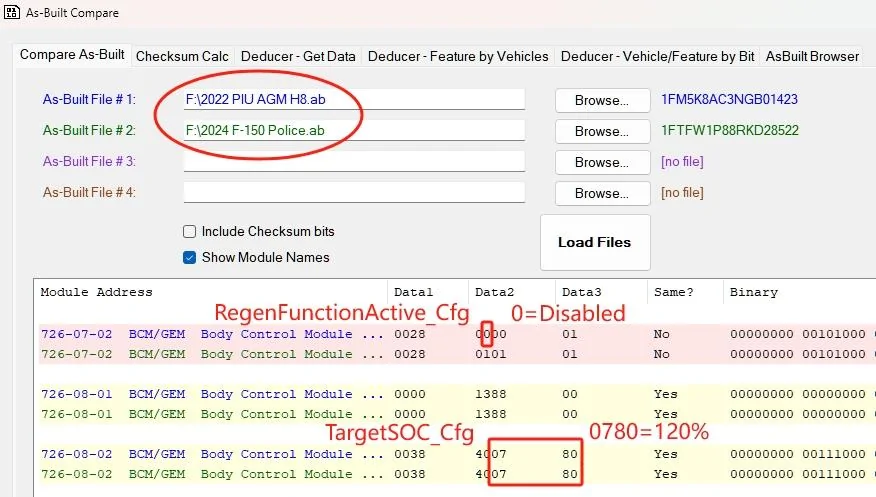Select 726-07-02 row with Data2 0101
The image size is (876, 497).
pyautogui.click(x=457, y=354)
